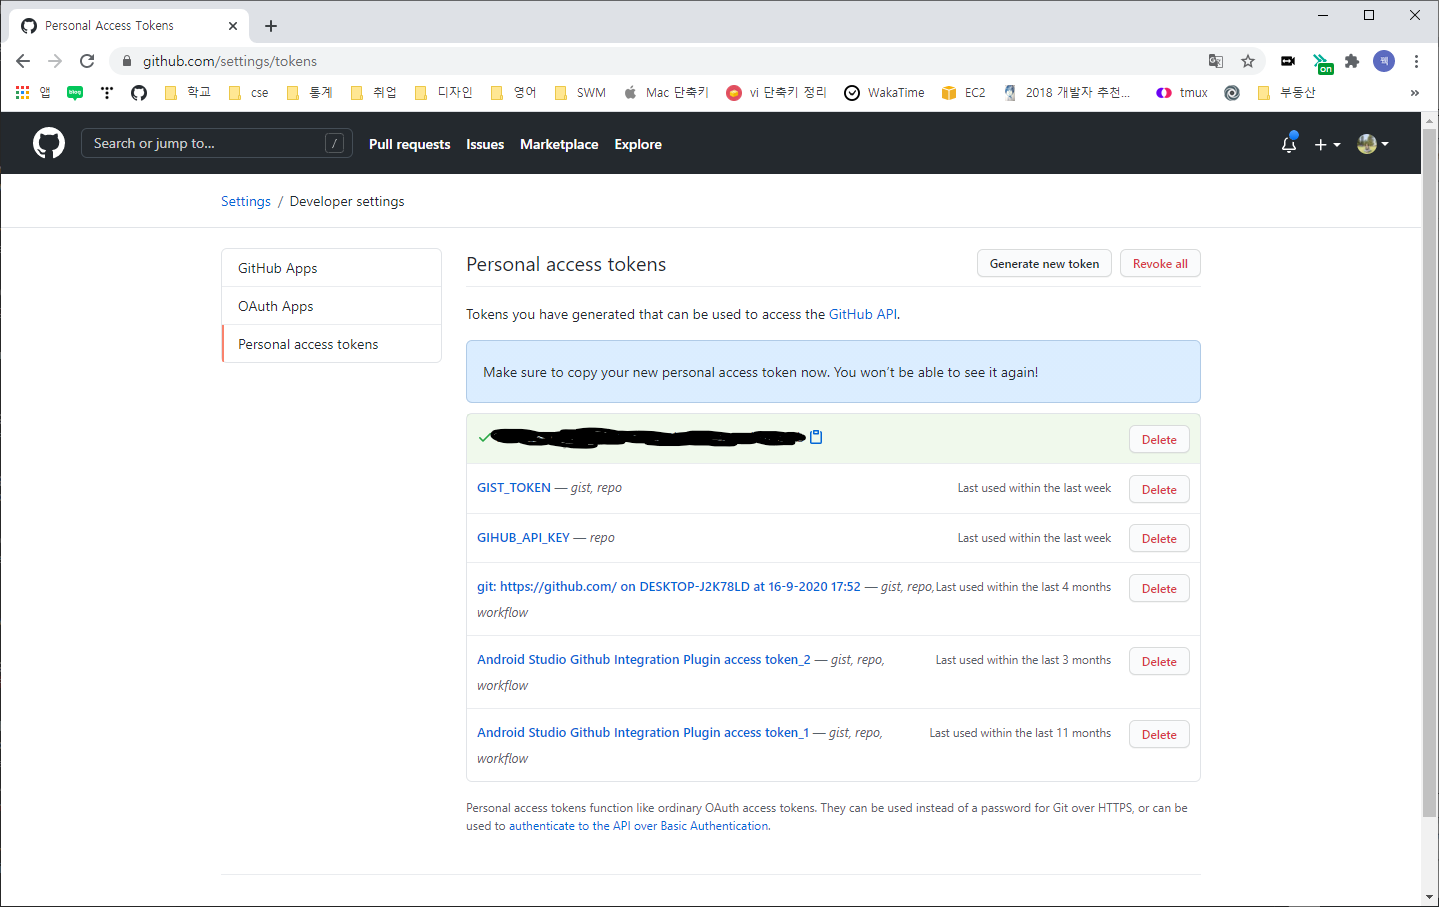
Task: Click the browser forward arrow
Action: pos(55,61)
